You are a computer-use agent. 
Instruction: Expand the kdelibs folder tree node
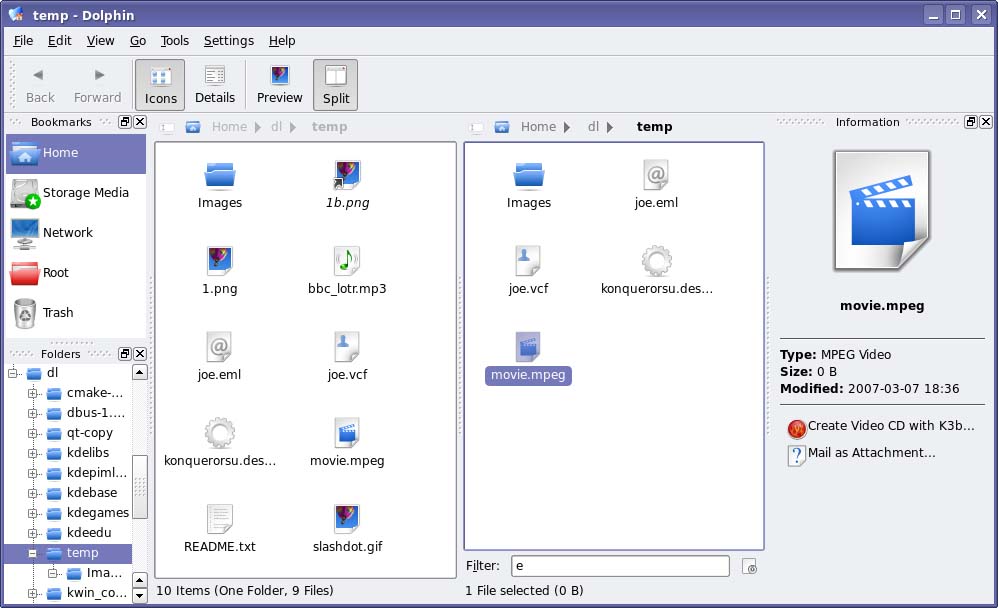33,453
